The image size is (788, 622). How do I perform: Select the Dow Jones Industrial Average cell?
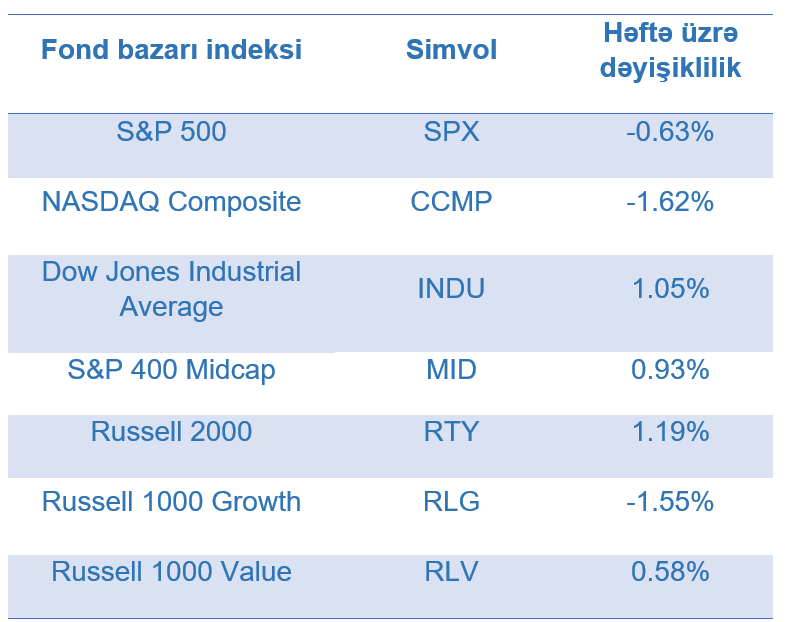(x=171, y=289)
